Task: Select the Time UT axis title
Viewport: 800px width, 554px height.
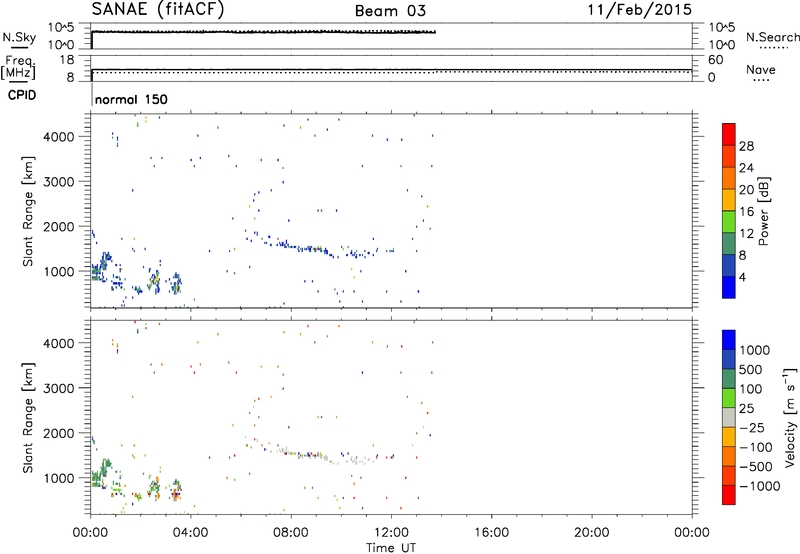Action: click(x=391, y=548)
